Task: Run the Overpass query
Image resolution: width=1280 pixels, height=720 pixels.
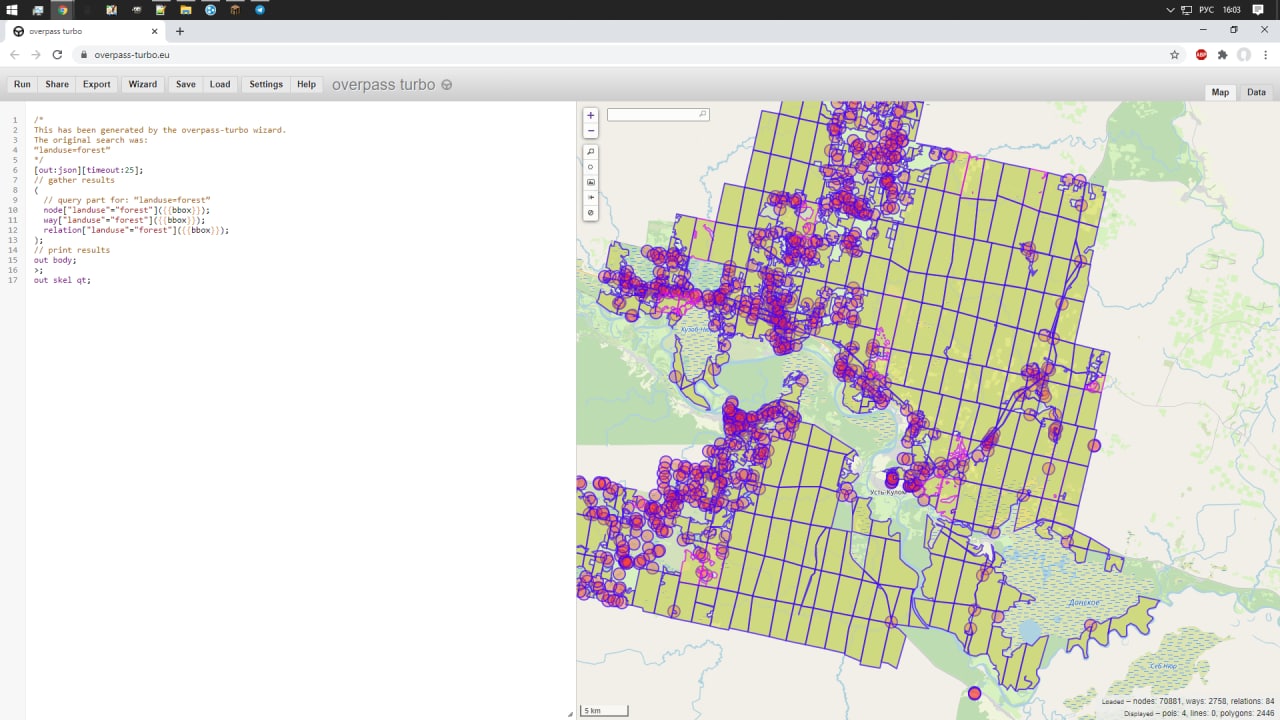Action: [22, 85]
